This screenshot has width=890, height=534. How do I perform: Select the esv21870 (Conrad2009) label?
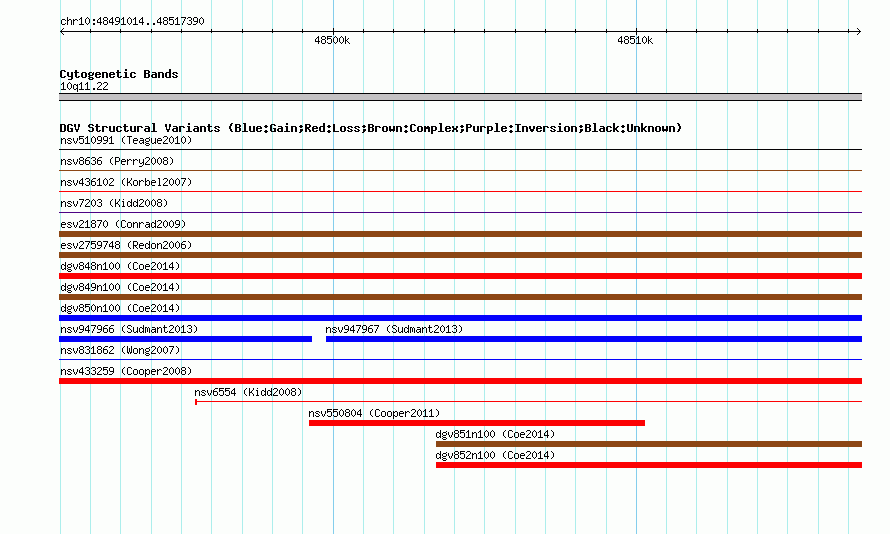point(123,224)
